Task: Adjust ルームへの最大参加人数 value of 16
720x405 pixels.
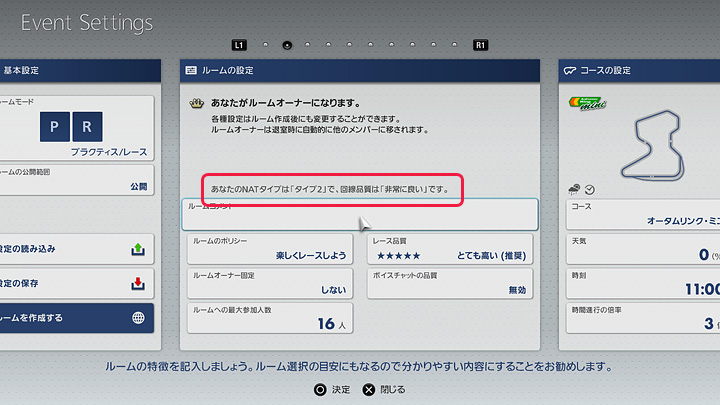Action: (x=270, y=318)
